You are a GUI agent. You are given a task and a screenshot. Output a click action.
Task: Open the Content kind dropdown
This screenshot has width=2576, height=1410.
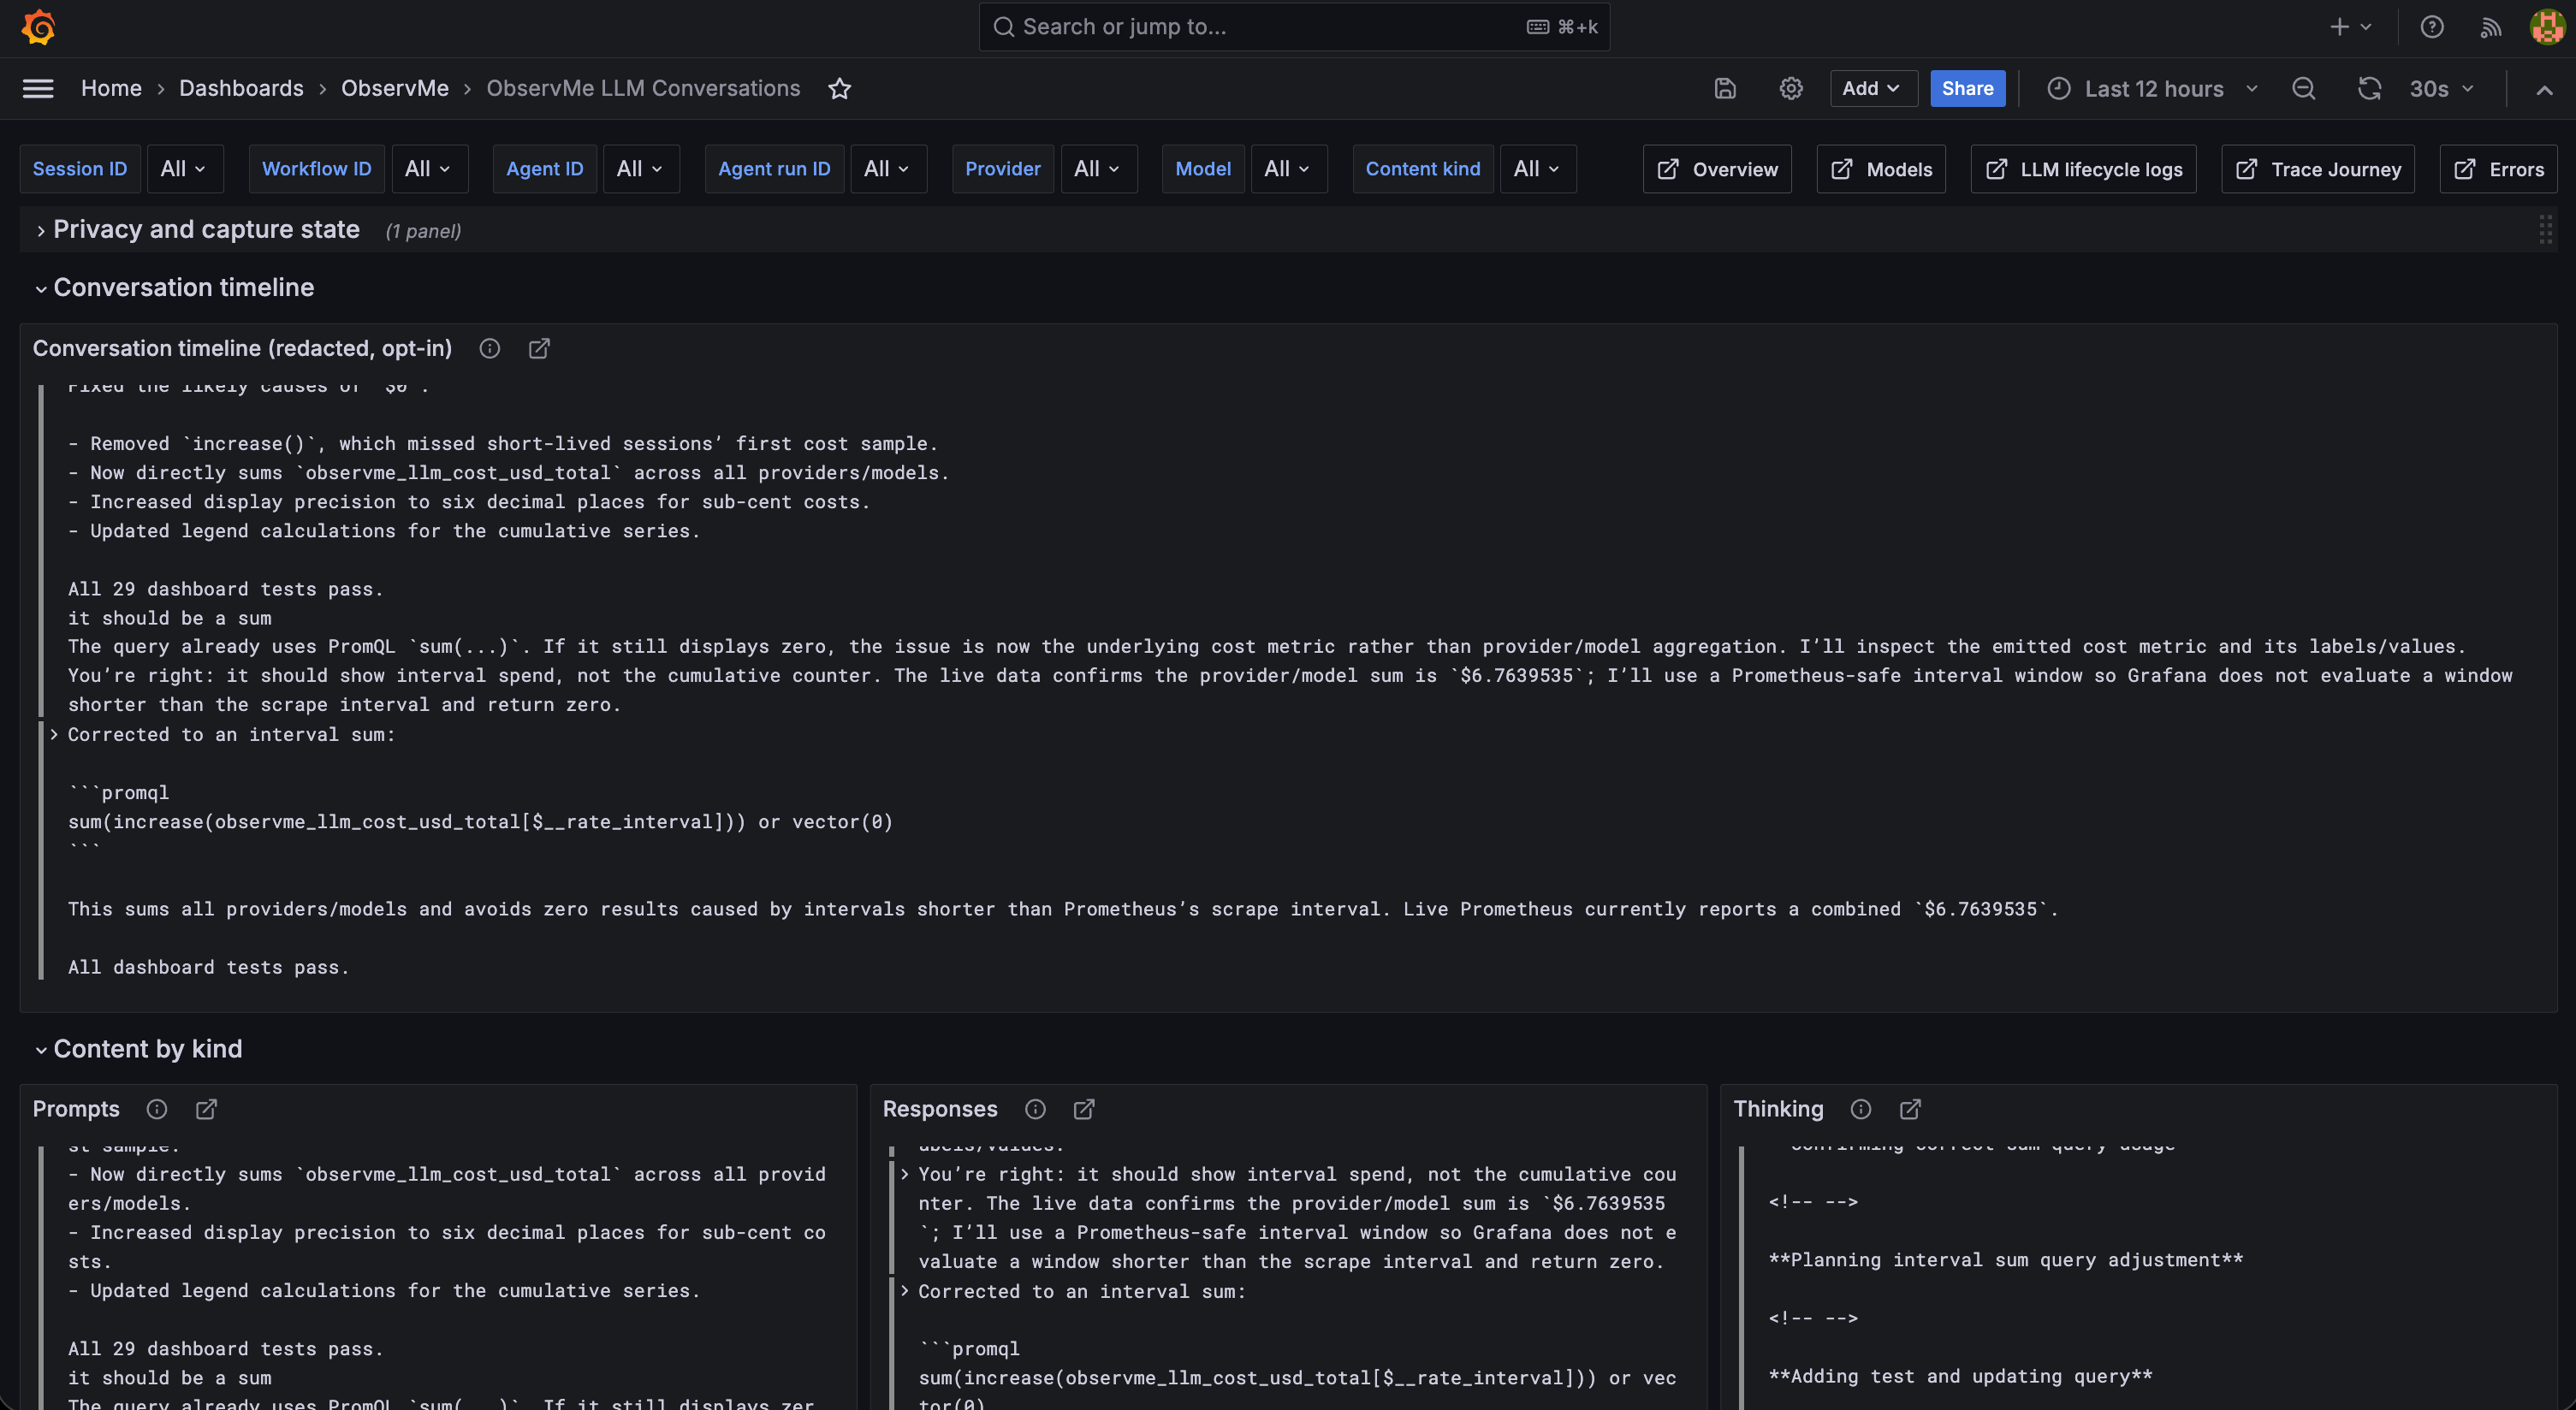pos(1537,169)
